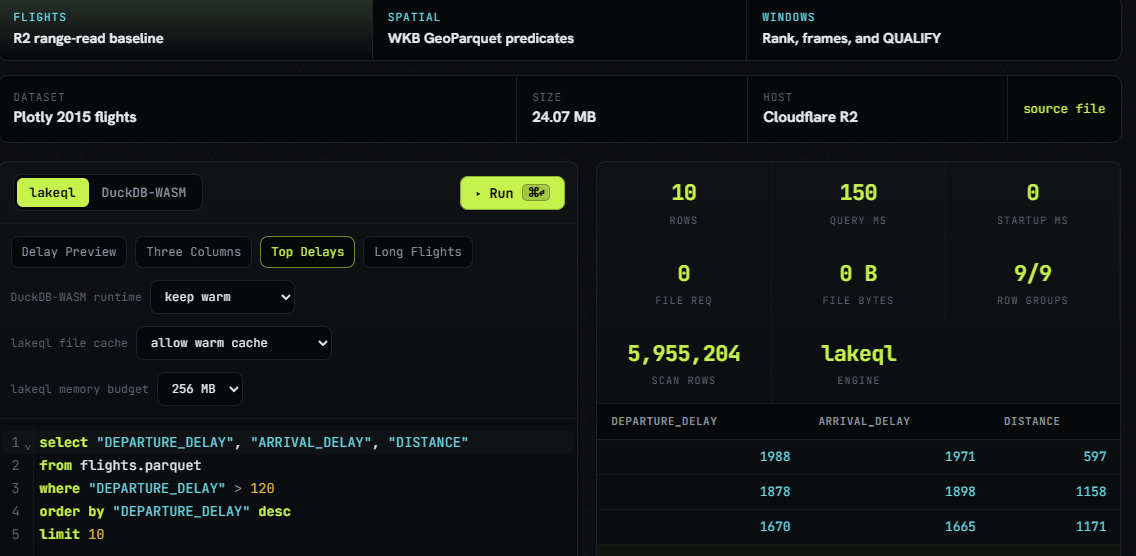
Task: Click the 'from flights.parquet' code line
Action: [x=120, y=465]
